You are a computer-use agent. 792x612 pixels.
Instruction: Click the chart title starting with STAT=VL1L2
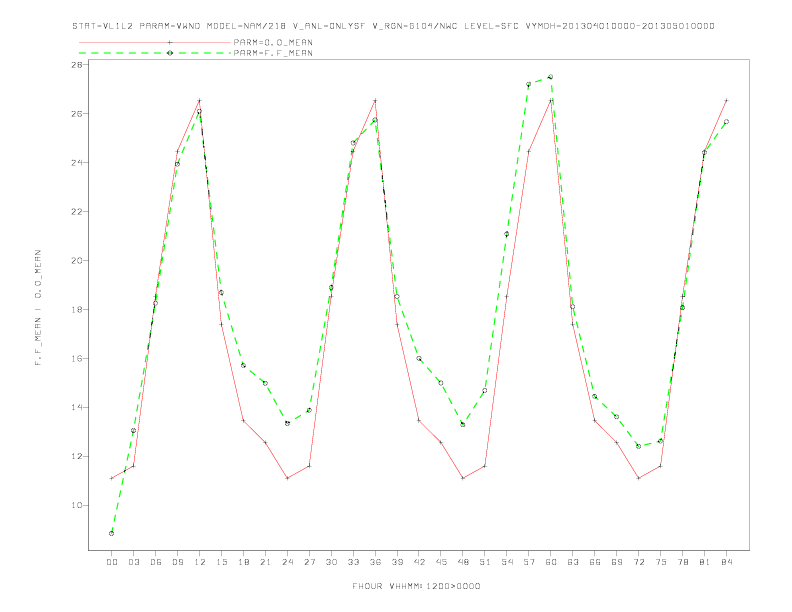point(393,26)
